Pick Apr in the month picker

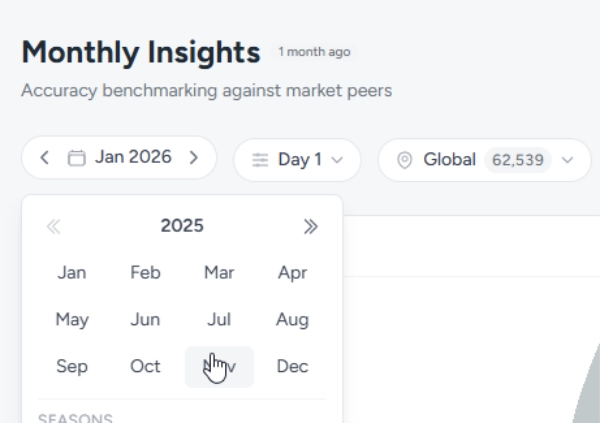(x=292, y=273)
